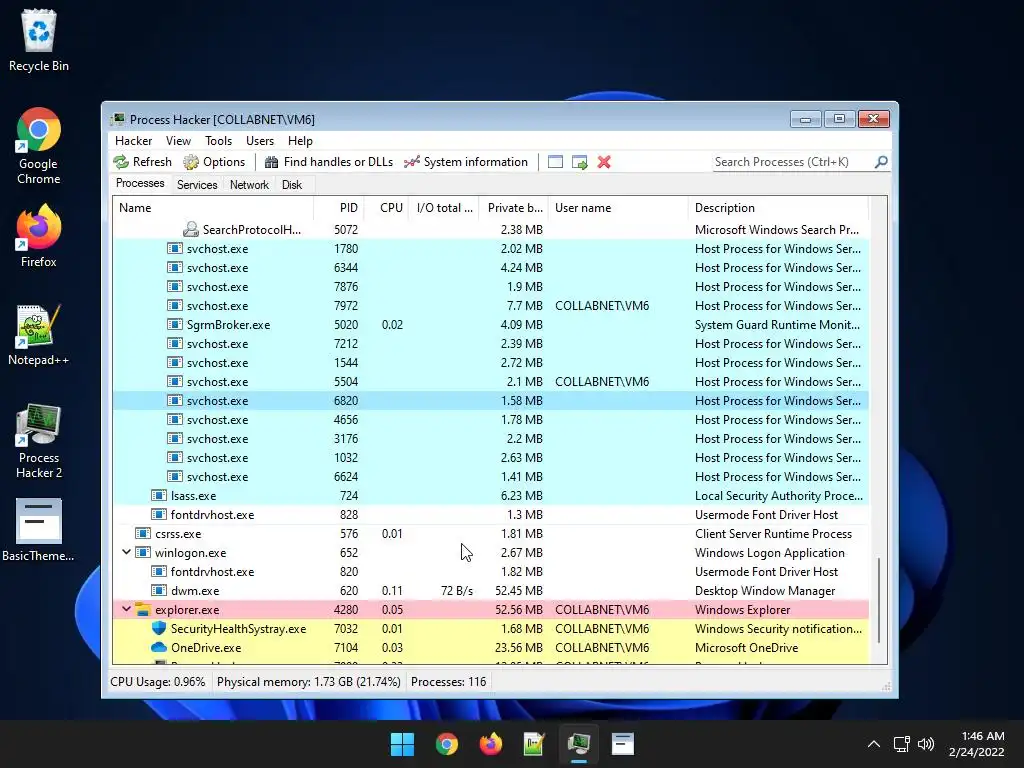Sort by the Name column header
The width and height of the screenshot is (1024, 768).
click(213, 208)
